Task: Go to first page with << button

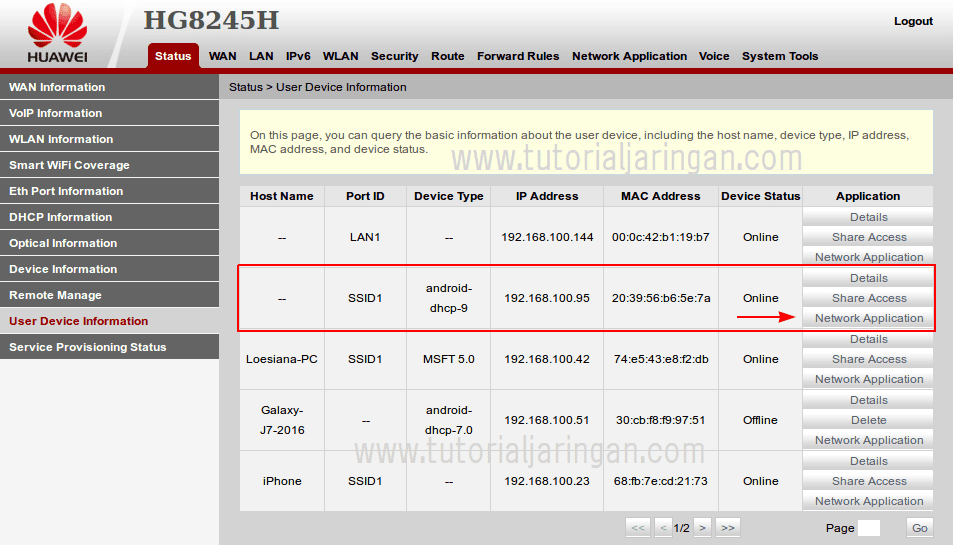Action: (638, 527)
